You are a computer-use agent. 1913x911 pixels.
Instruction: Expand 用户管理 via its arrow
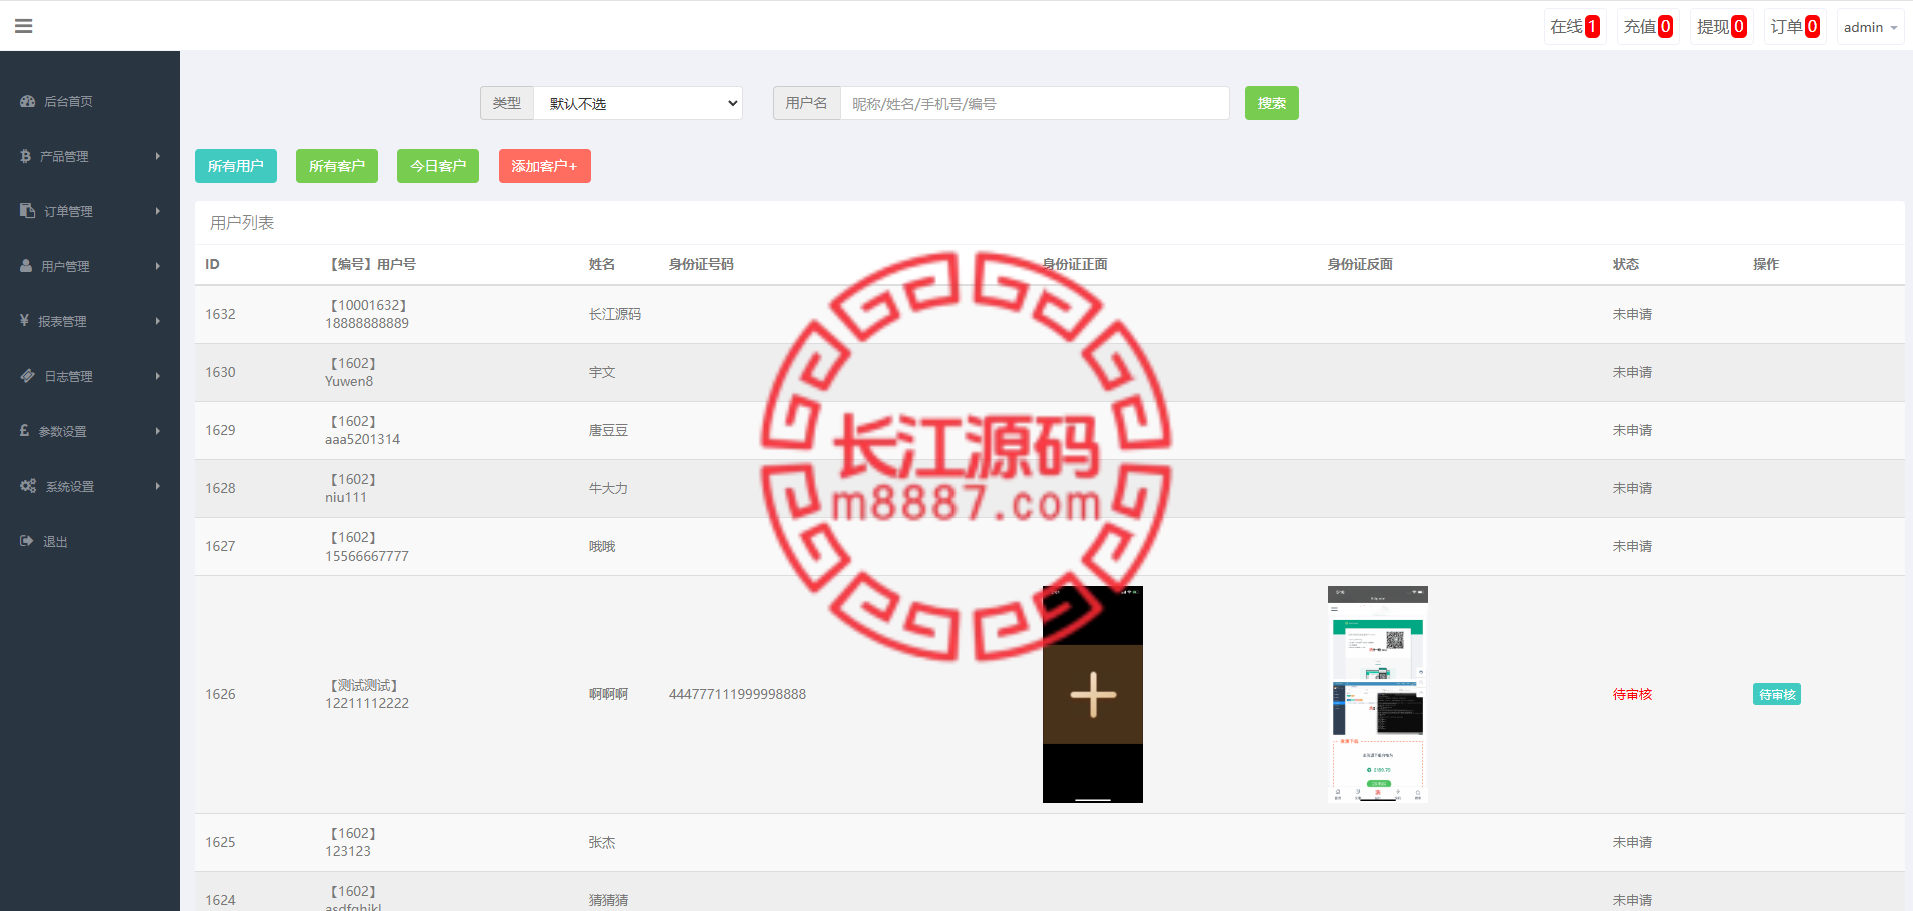click(x=158, y=266)
